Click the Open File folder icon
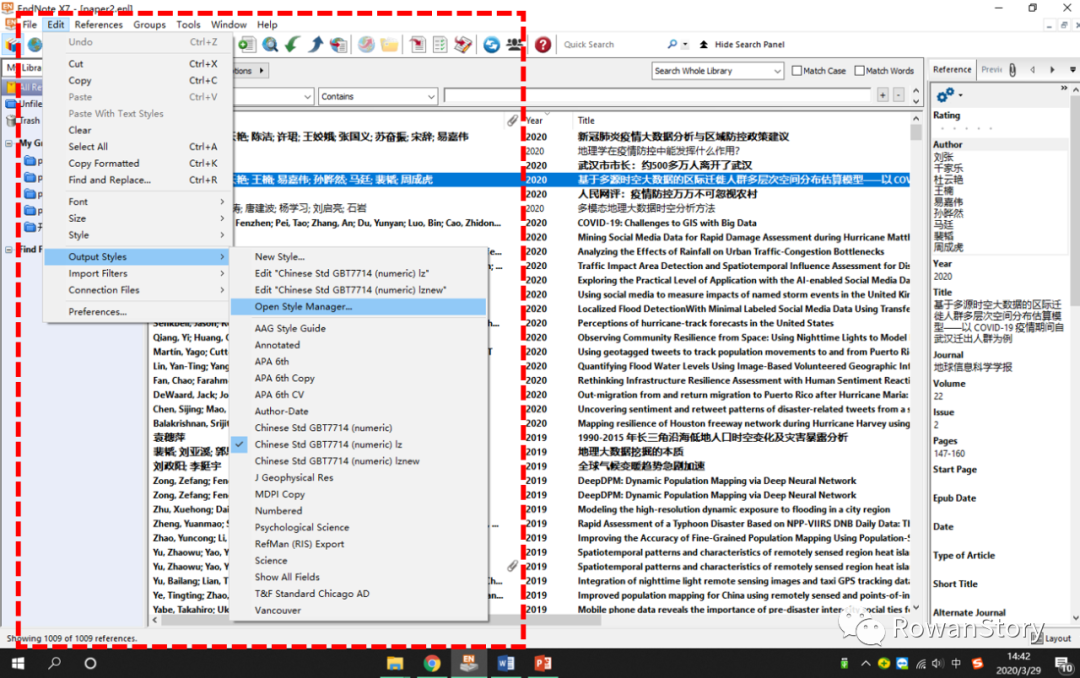 (389, 45)
